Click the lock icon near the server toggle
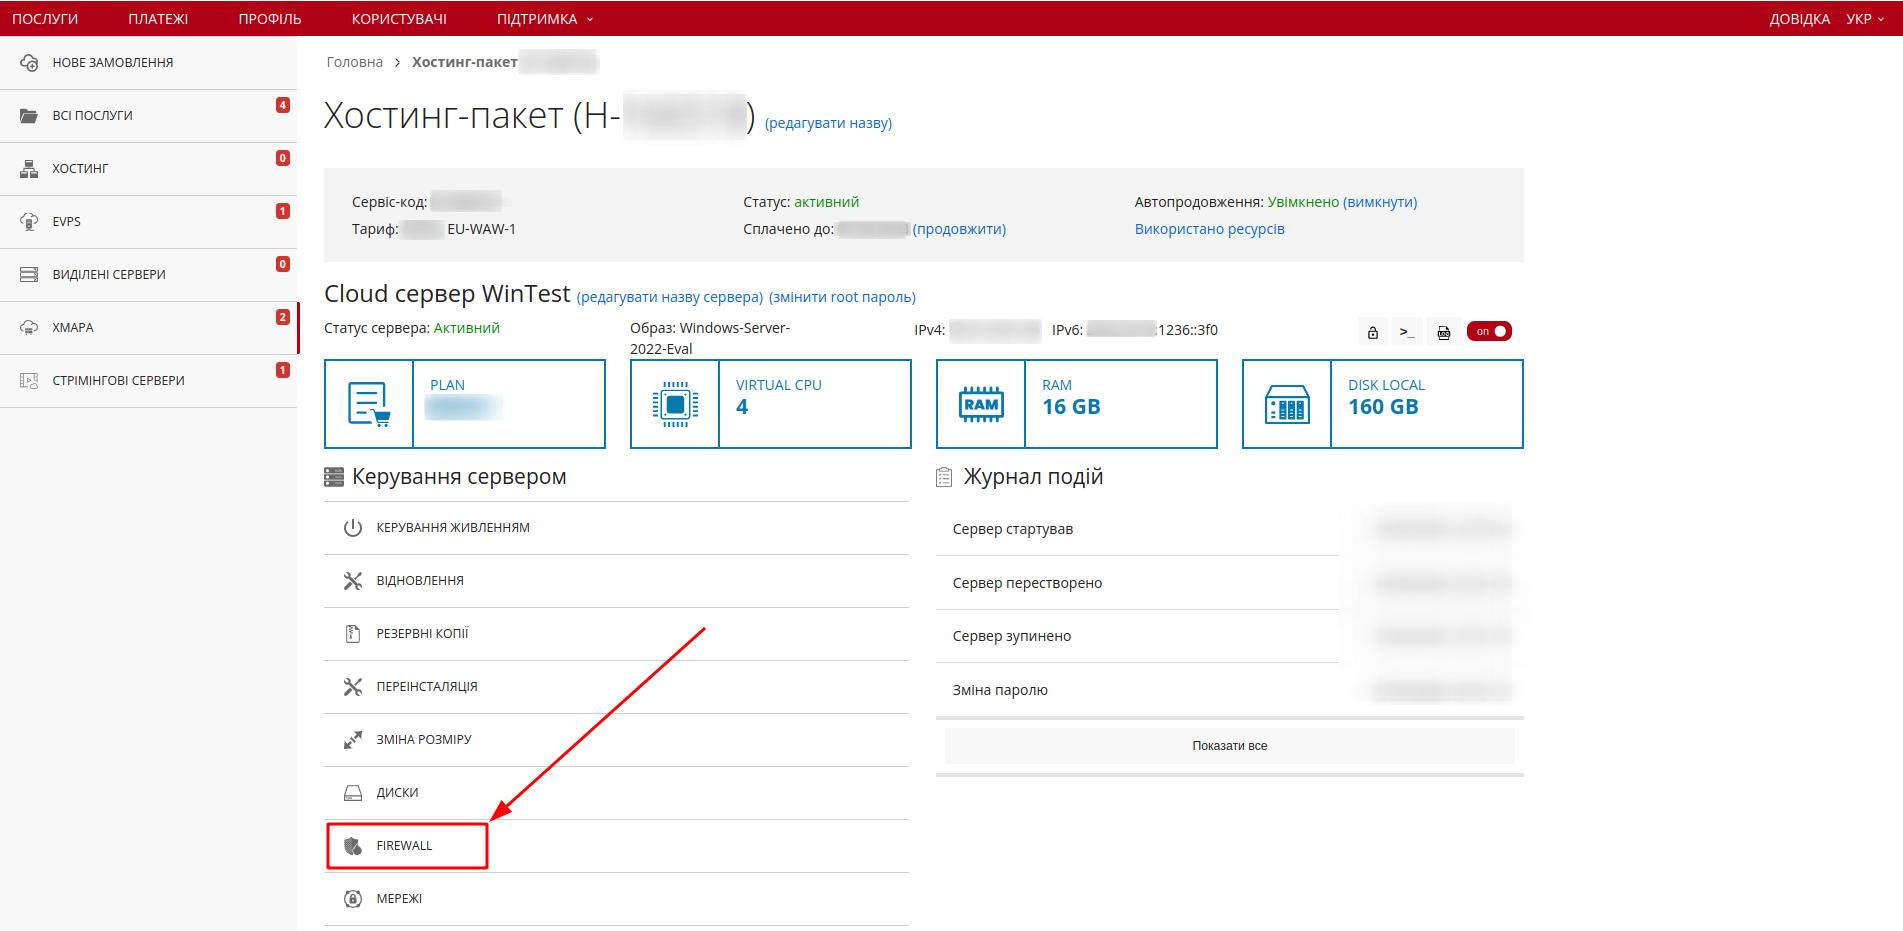Screen dimensions: 1903x931 1373,332
